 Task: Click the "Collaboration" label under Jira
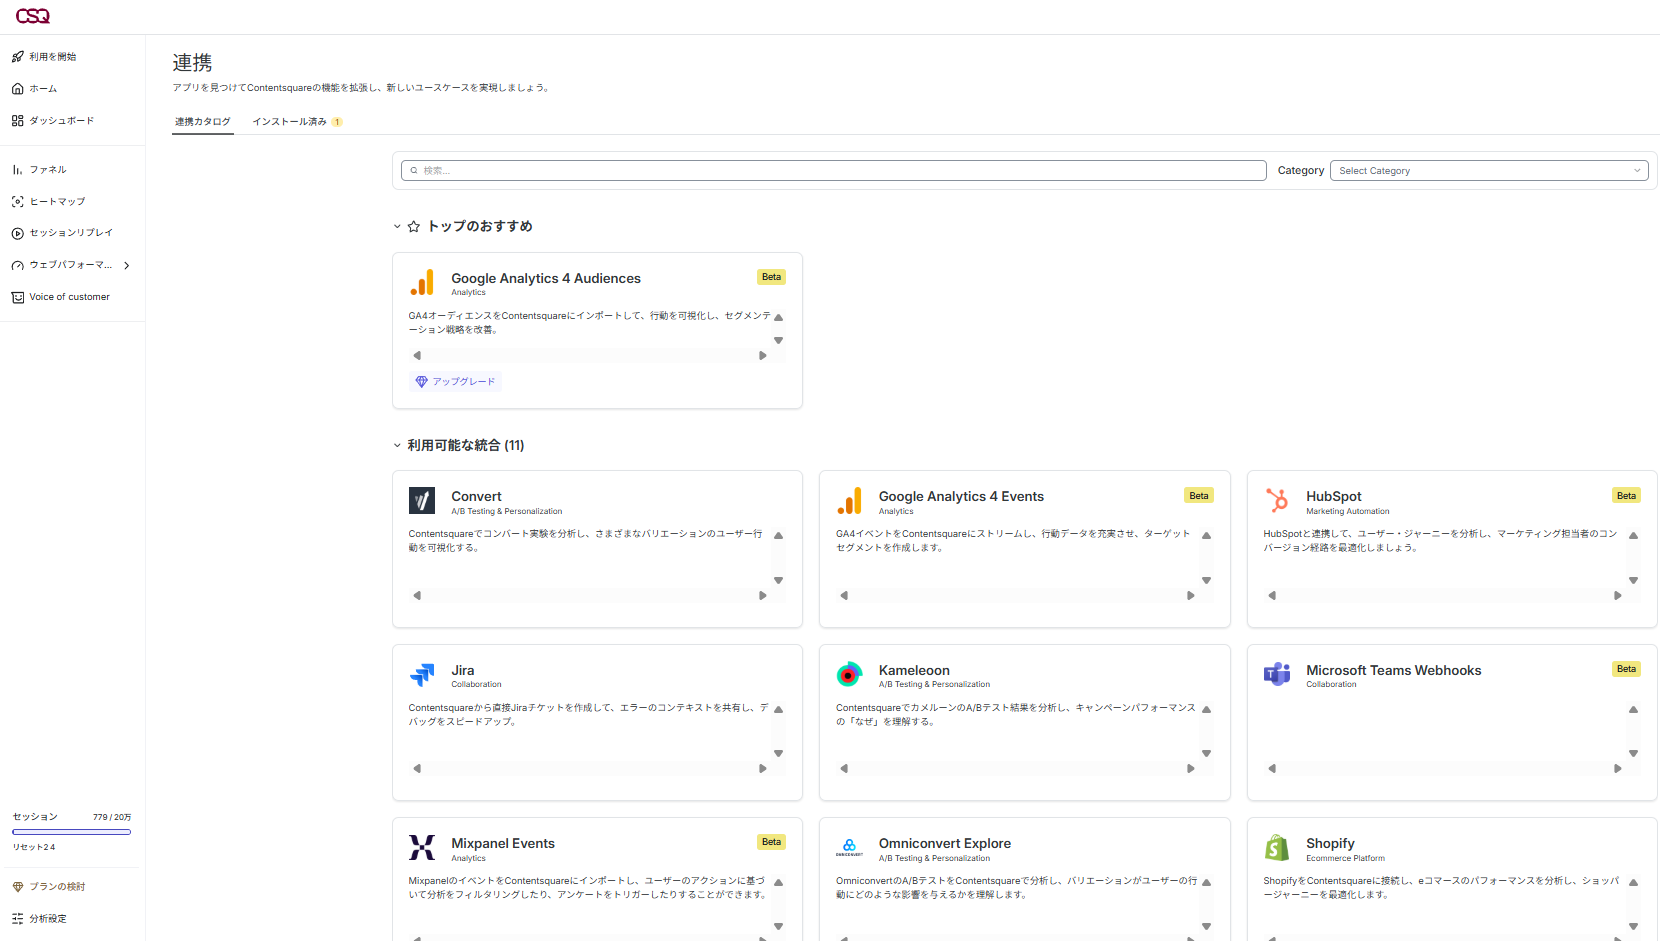tap(476, 685)
